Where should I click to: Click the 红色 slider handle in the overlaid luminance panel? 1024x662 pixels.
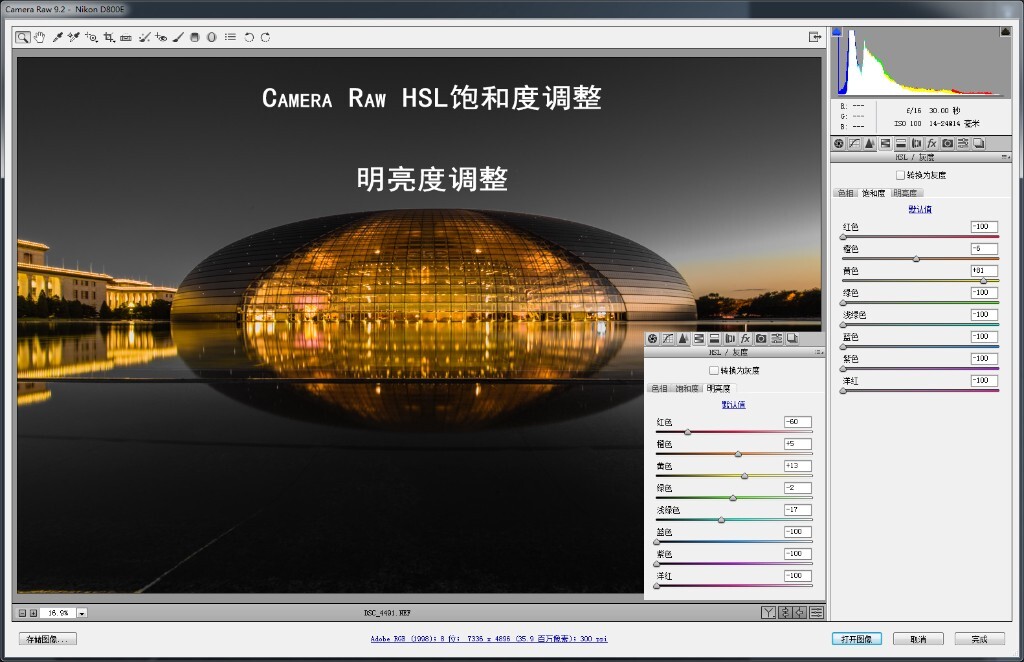click(688, 432)
